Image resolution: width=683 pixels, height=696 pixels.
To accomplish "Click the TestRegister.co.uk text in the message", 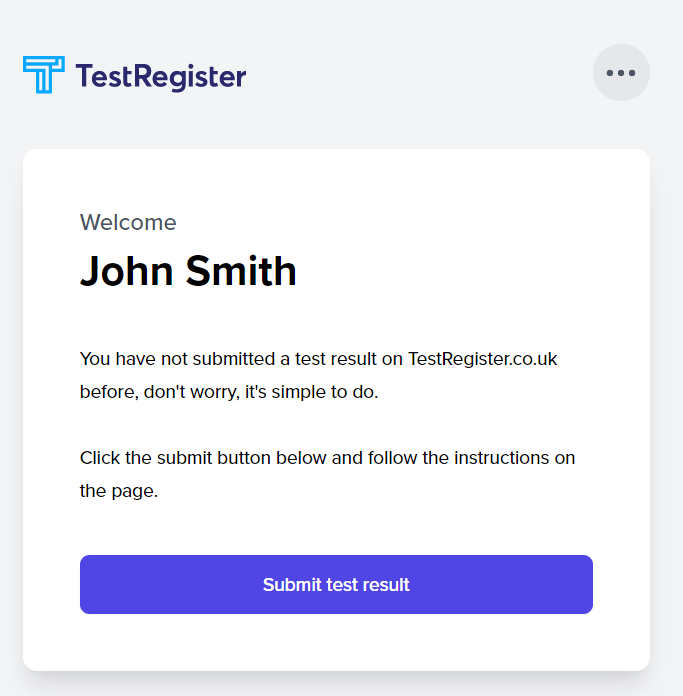I will tap(482, 359).
